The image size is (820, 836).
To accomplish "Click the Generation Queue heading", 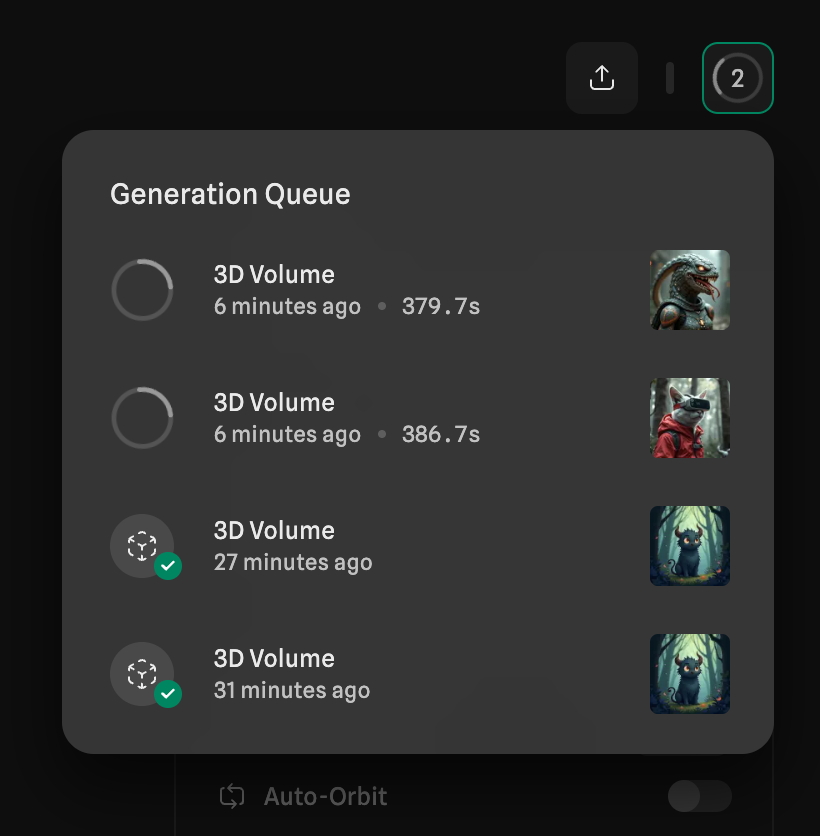I will point(230,194).
